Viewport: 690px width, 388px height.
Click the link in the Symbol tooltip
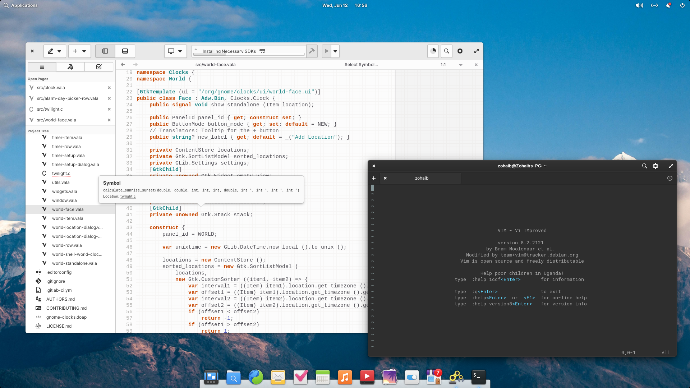point(128,197)
